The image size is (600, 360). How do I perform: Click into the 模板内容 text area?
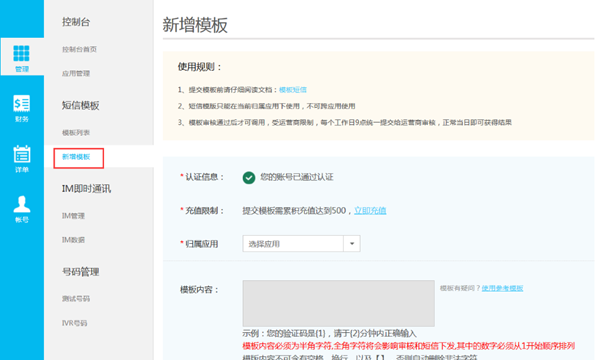338,303
